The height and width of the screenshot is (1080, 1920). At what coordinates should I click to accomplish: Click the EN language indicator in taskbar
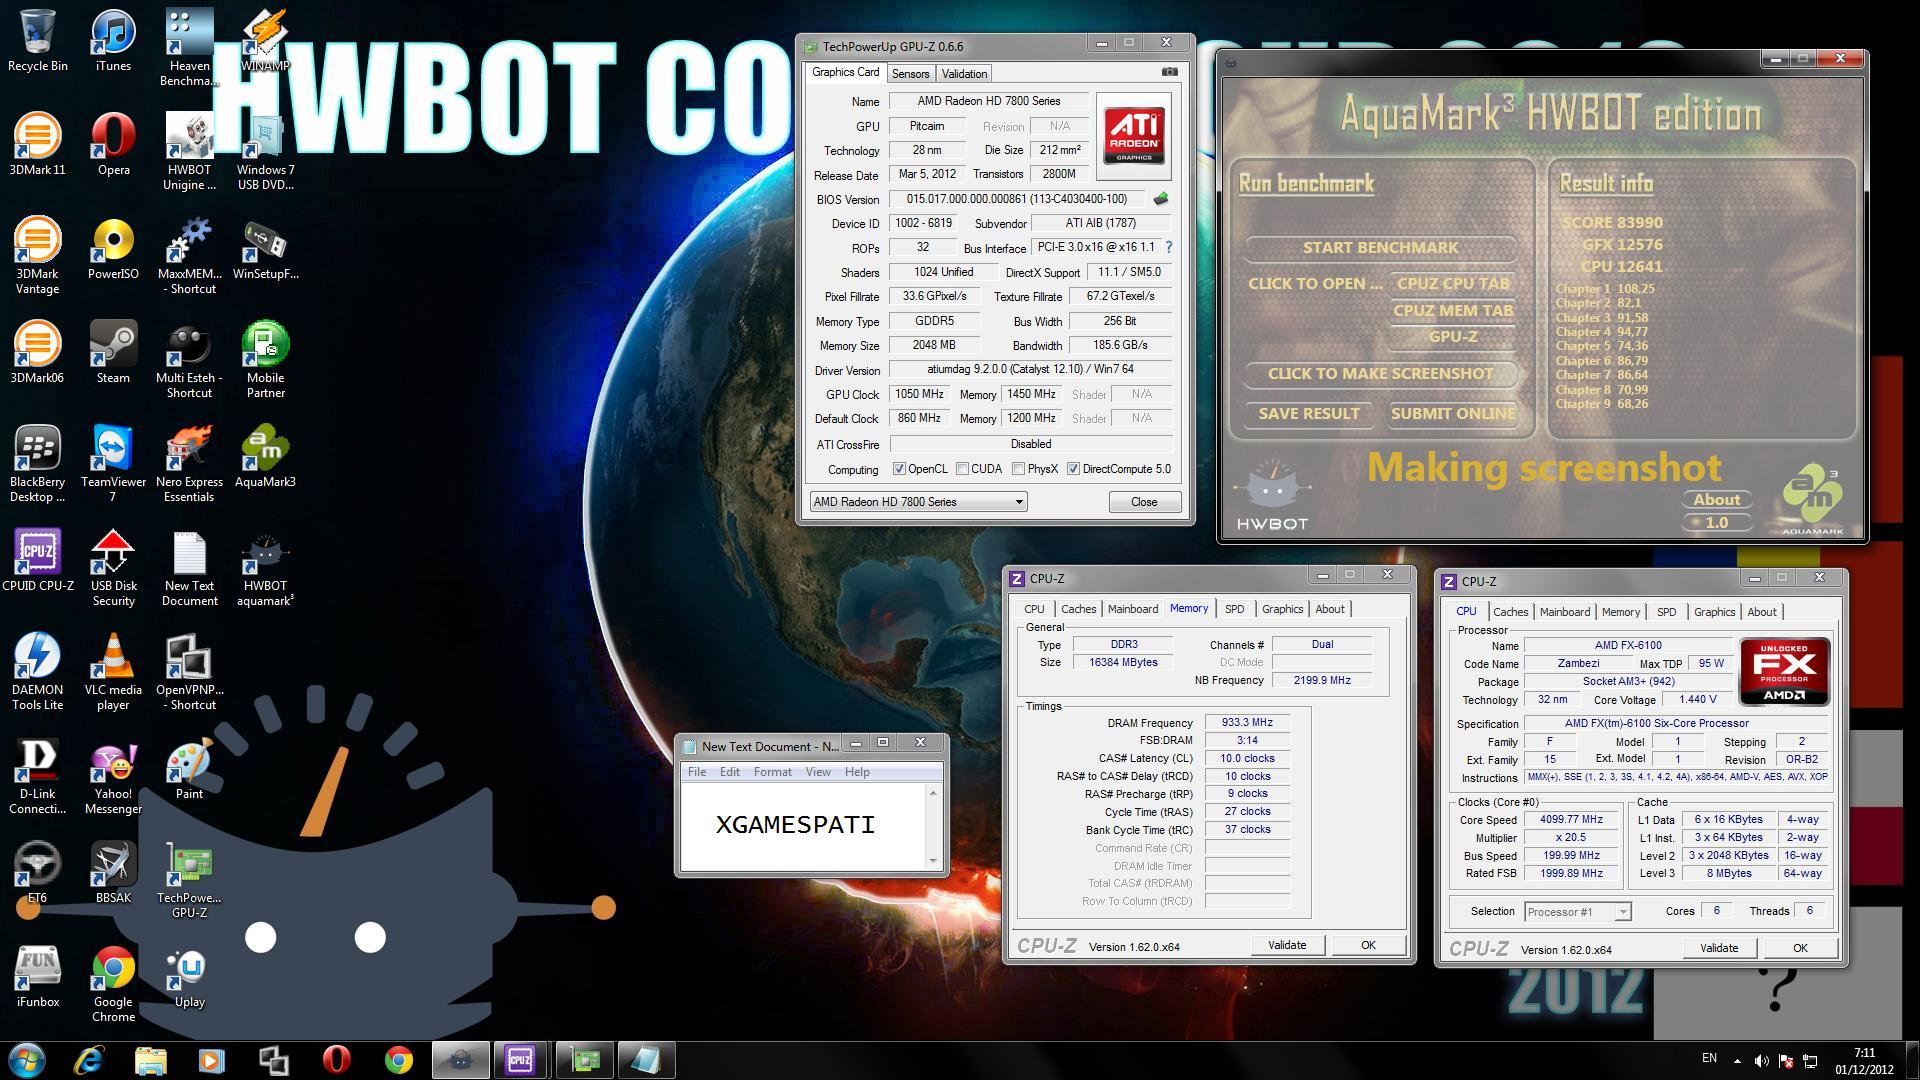pyautogui.click(x=1709, y=1058)
